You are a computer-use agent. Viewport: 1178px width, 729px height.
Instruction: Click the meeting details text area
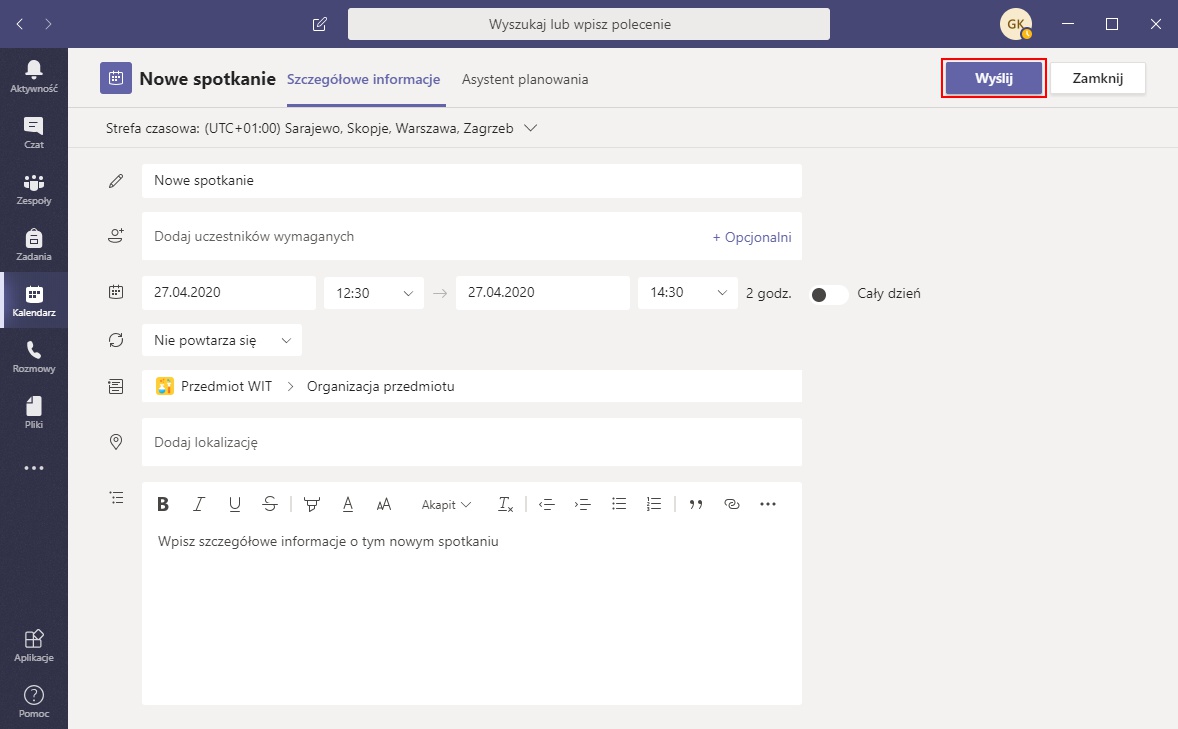pyautogui.click(x=472, y=615)
